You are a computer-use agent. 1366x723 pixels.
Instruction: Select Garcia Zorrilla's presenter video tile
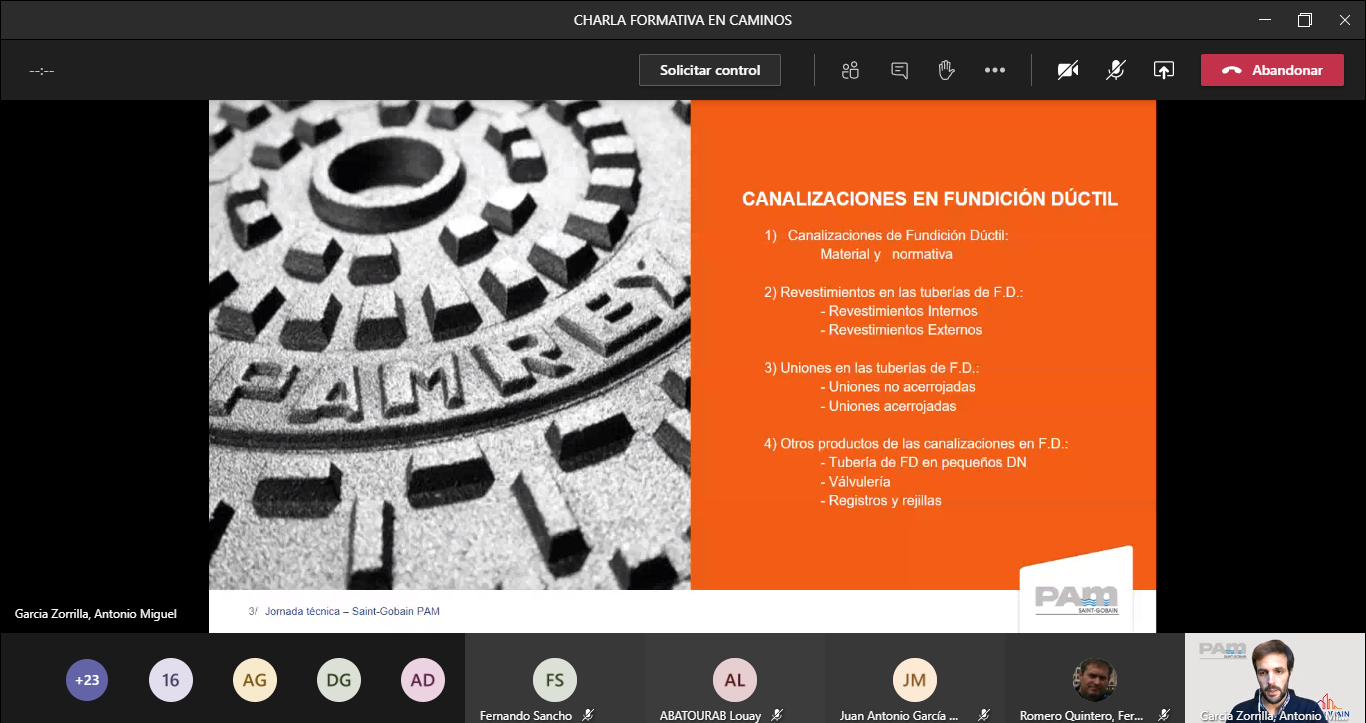coord(1275,678)
